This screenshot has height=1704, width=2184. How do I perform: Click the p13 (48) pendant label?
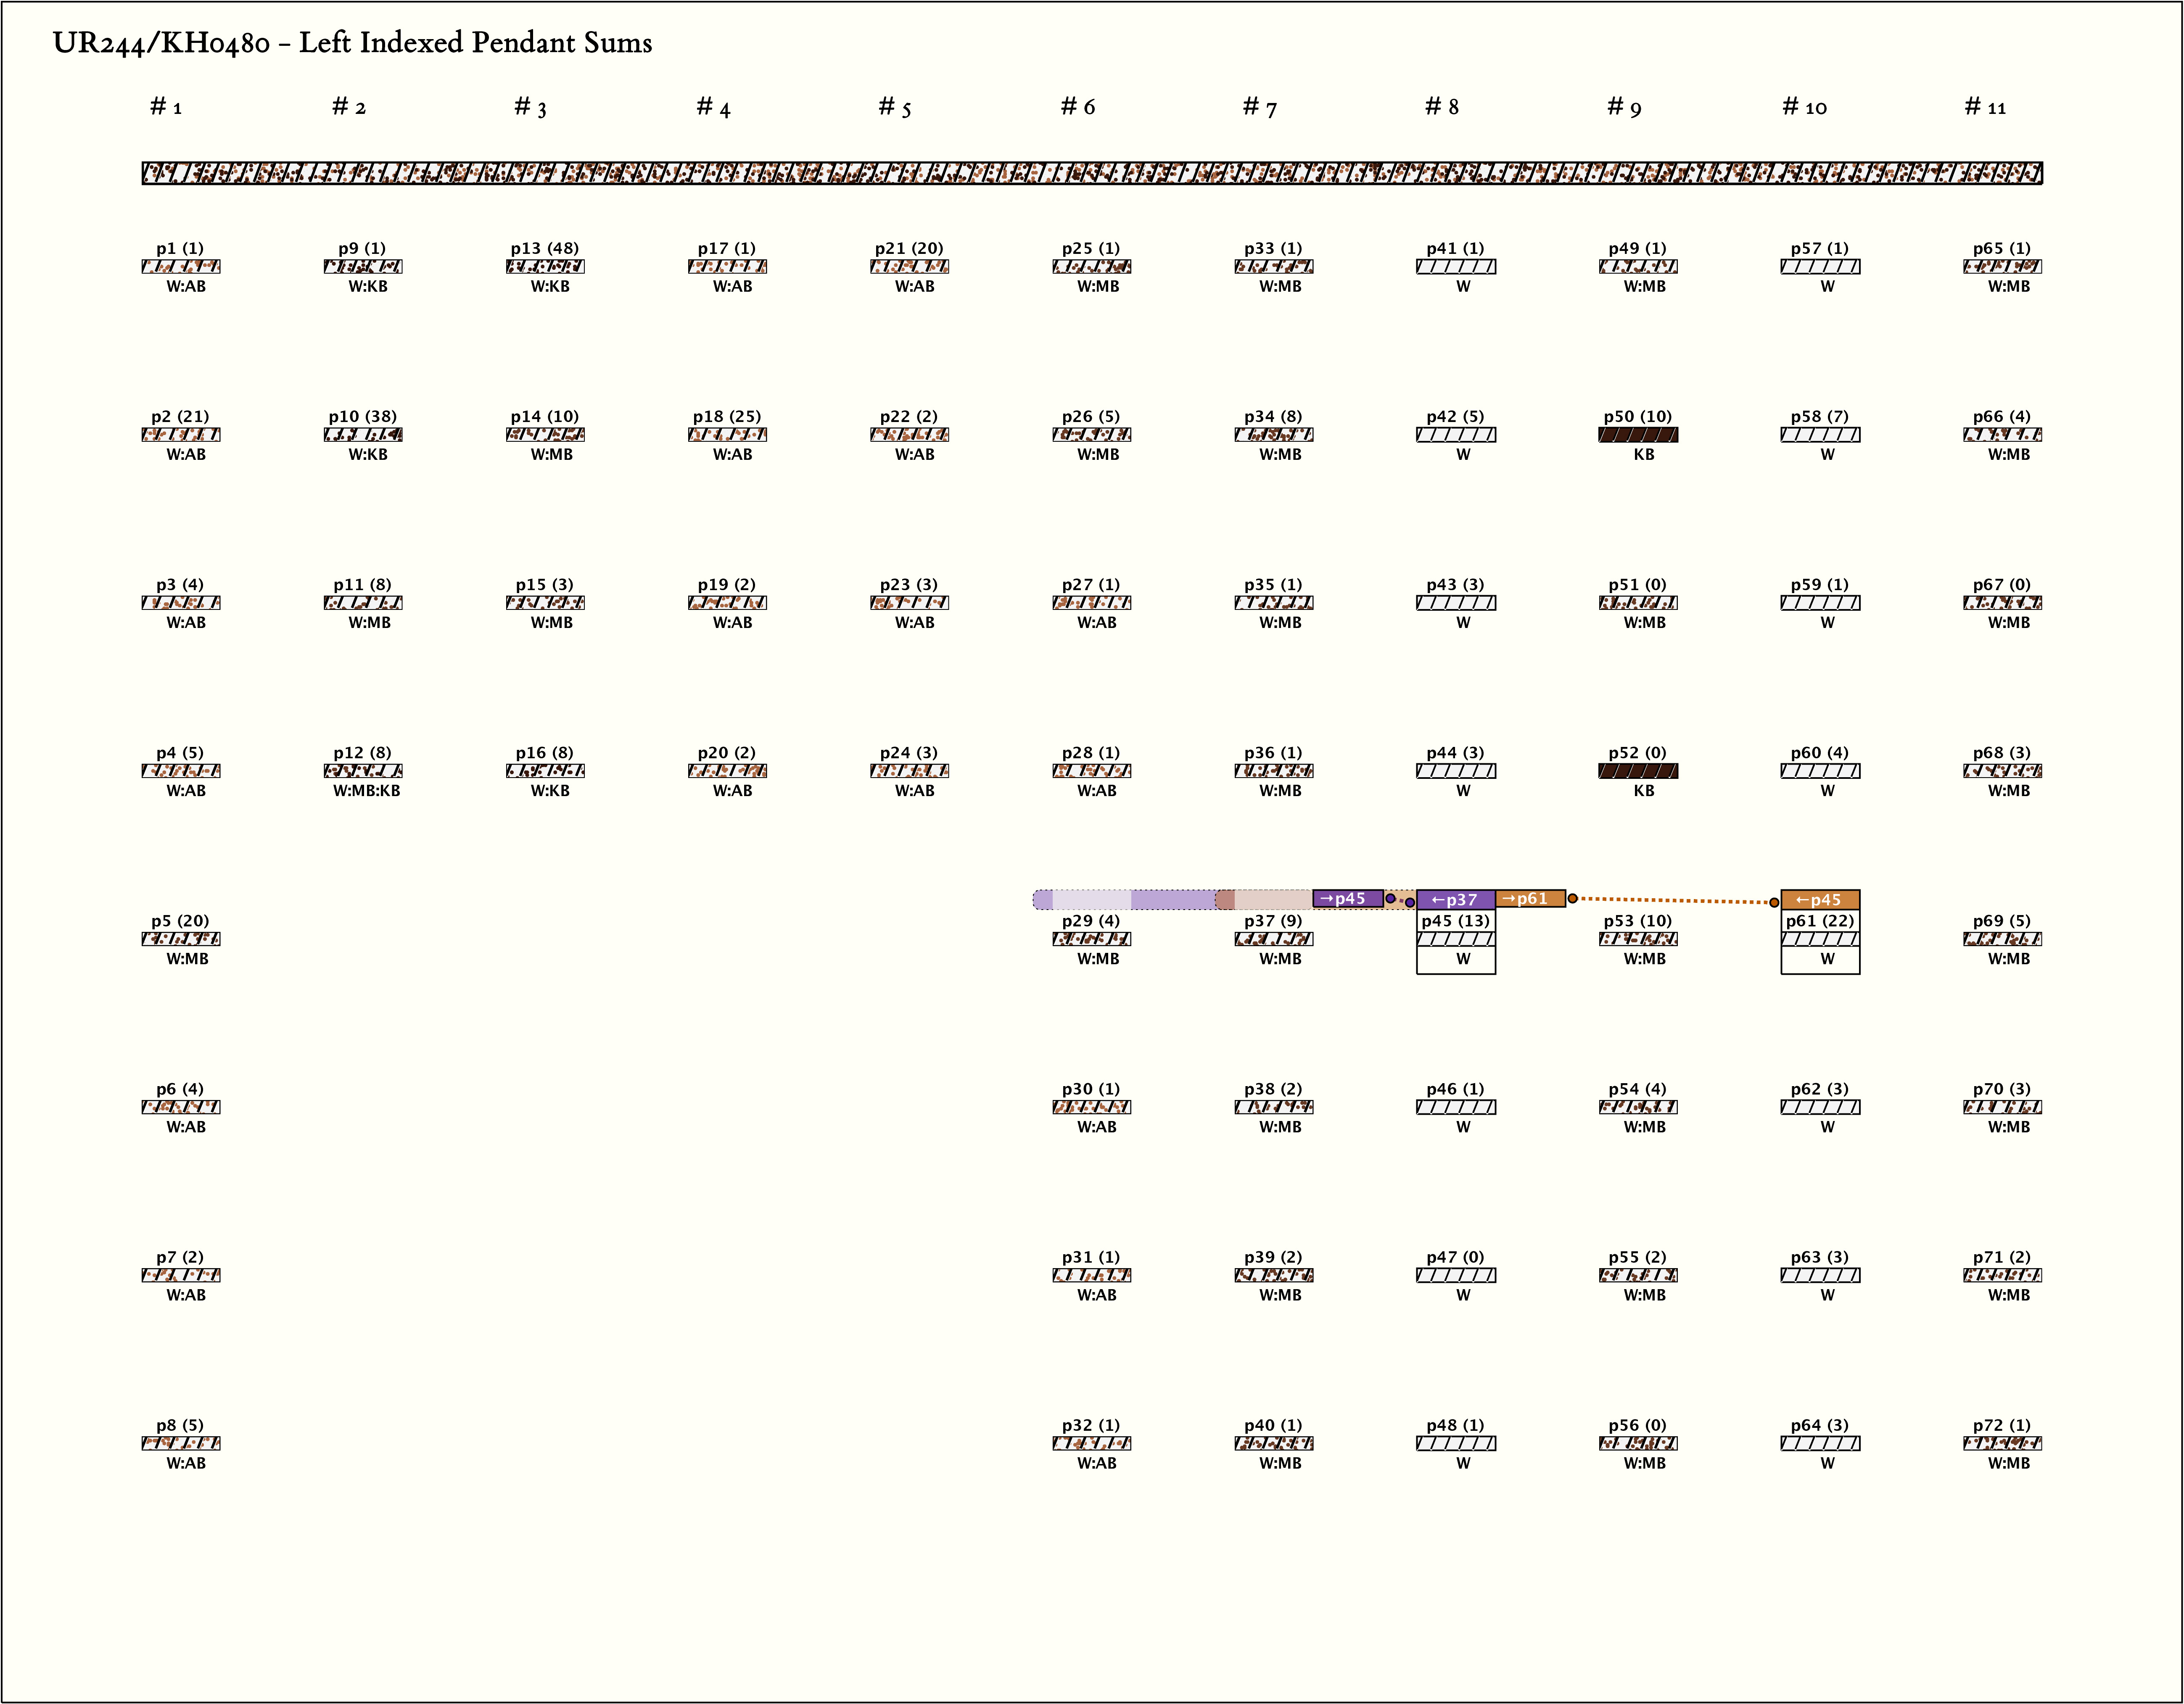click(x=544, y=248)
